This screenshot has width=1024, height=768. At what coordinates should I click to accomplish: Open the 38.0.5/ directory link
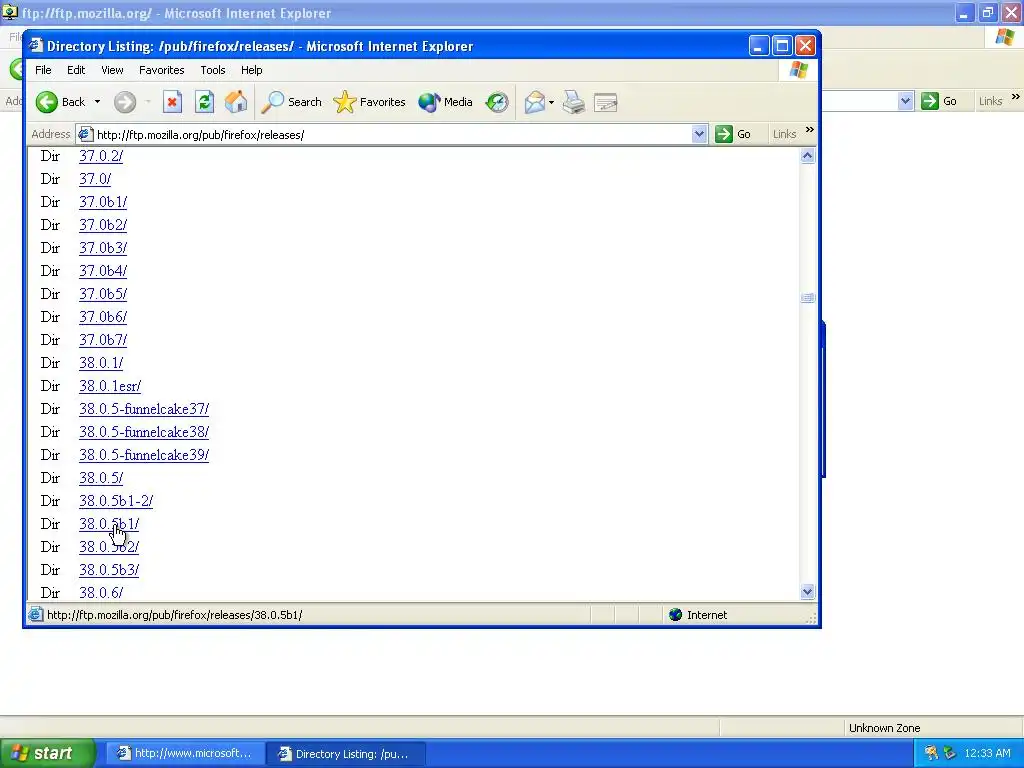click(x=101, y=478)
